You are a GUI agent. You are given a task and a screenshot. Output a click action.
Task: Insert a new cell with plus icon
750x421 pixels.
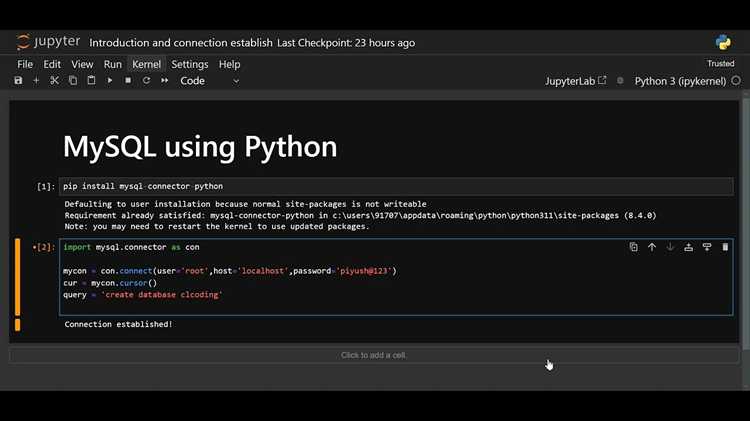36,80
